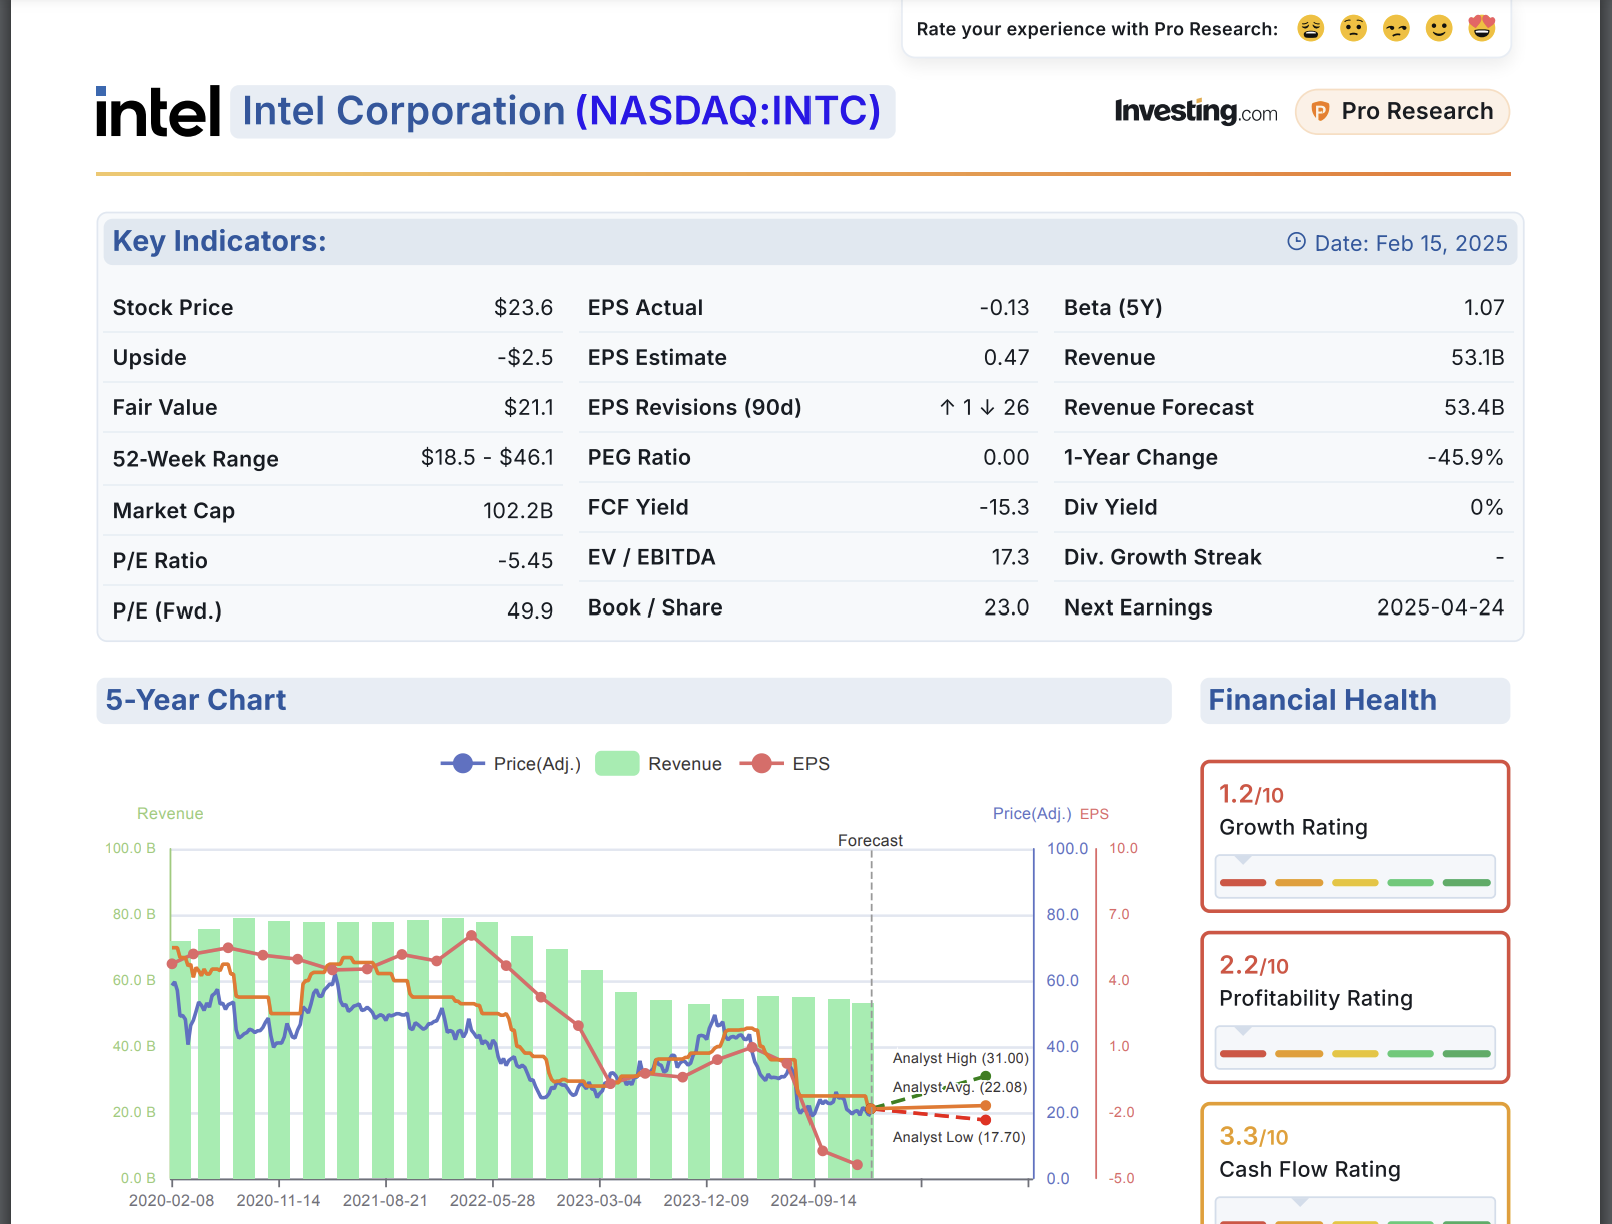This screenshot has width=1612, height=1224.
Task: Rate experience with the slightly smiling emoji
Action: [1439, 28]
